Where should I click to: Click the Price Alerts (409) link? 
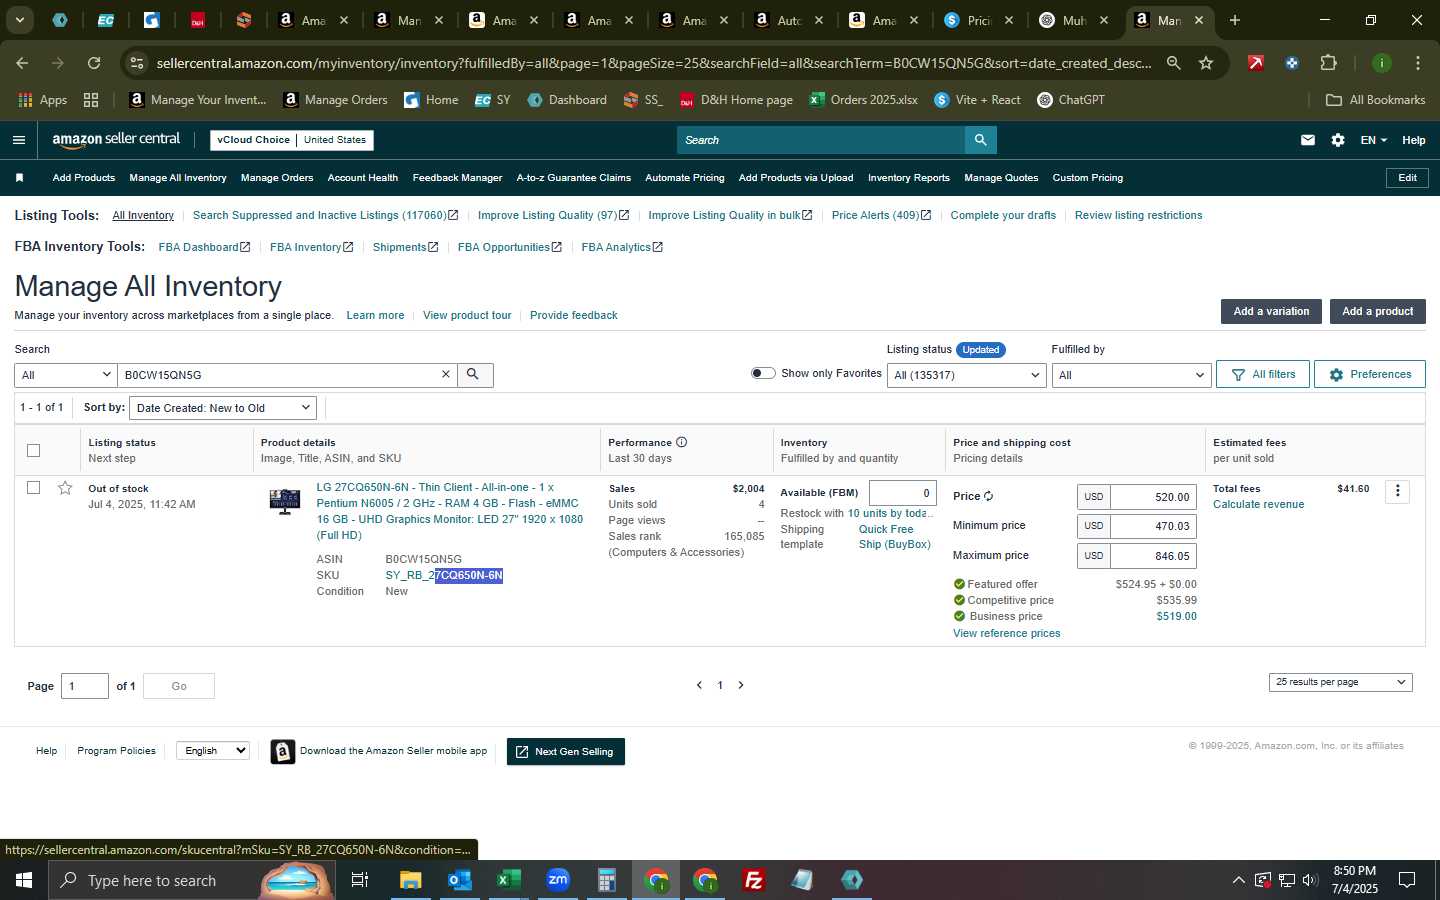pos(881,215)
